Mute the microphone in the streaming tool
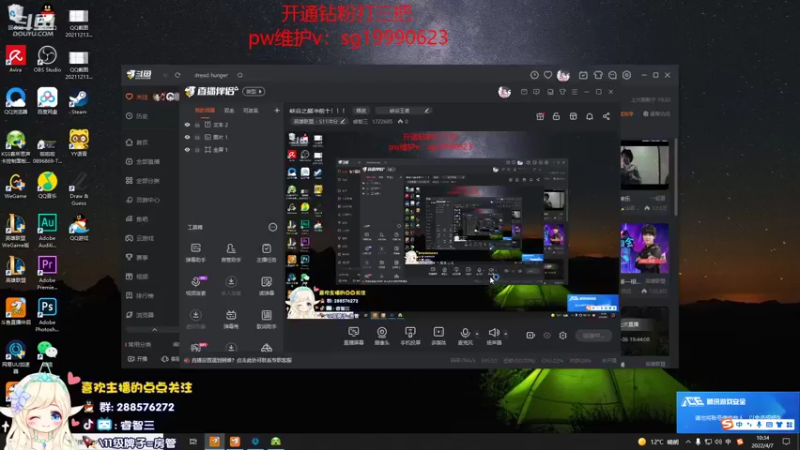This screenshot has height=450, width=800. click(465, 336)
